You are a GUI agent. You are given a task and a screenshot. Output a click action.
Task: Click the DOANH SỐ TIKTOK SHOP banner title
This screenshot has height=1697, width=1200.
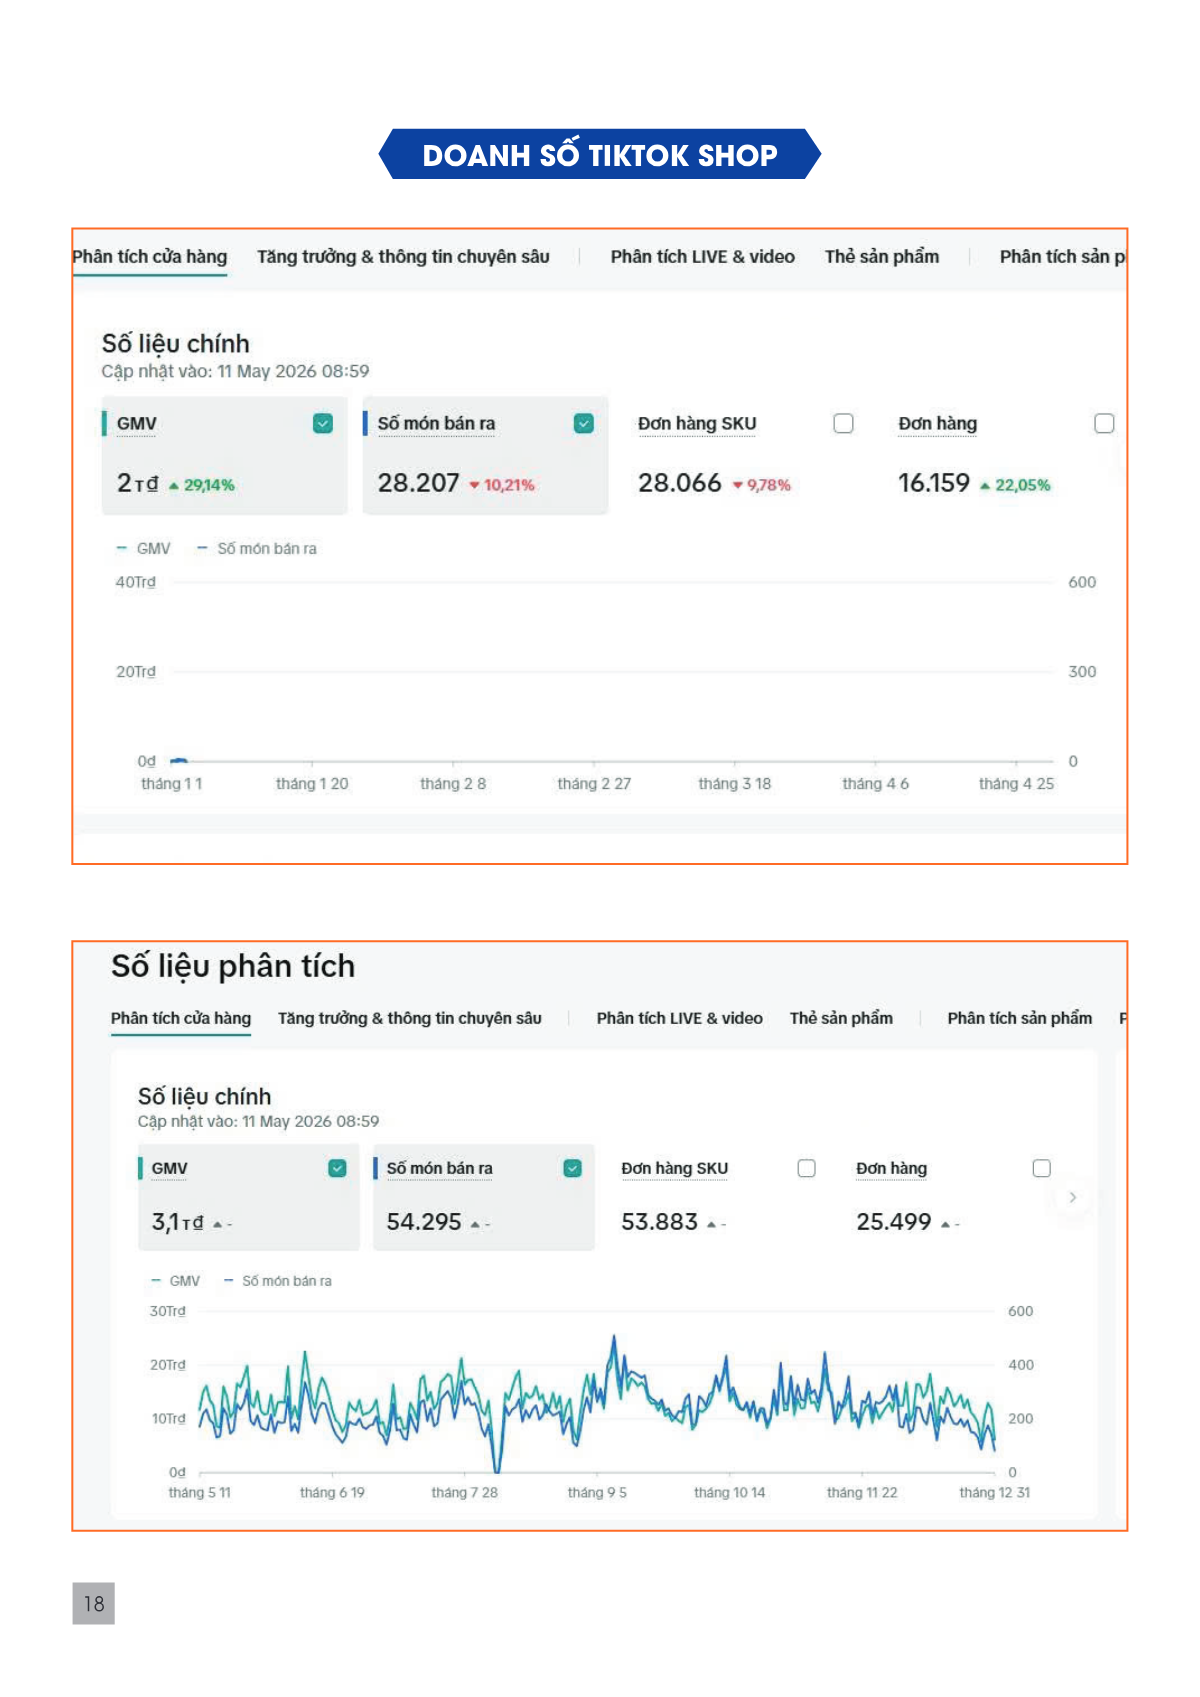pyautogui.click(x=600, y=155)
